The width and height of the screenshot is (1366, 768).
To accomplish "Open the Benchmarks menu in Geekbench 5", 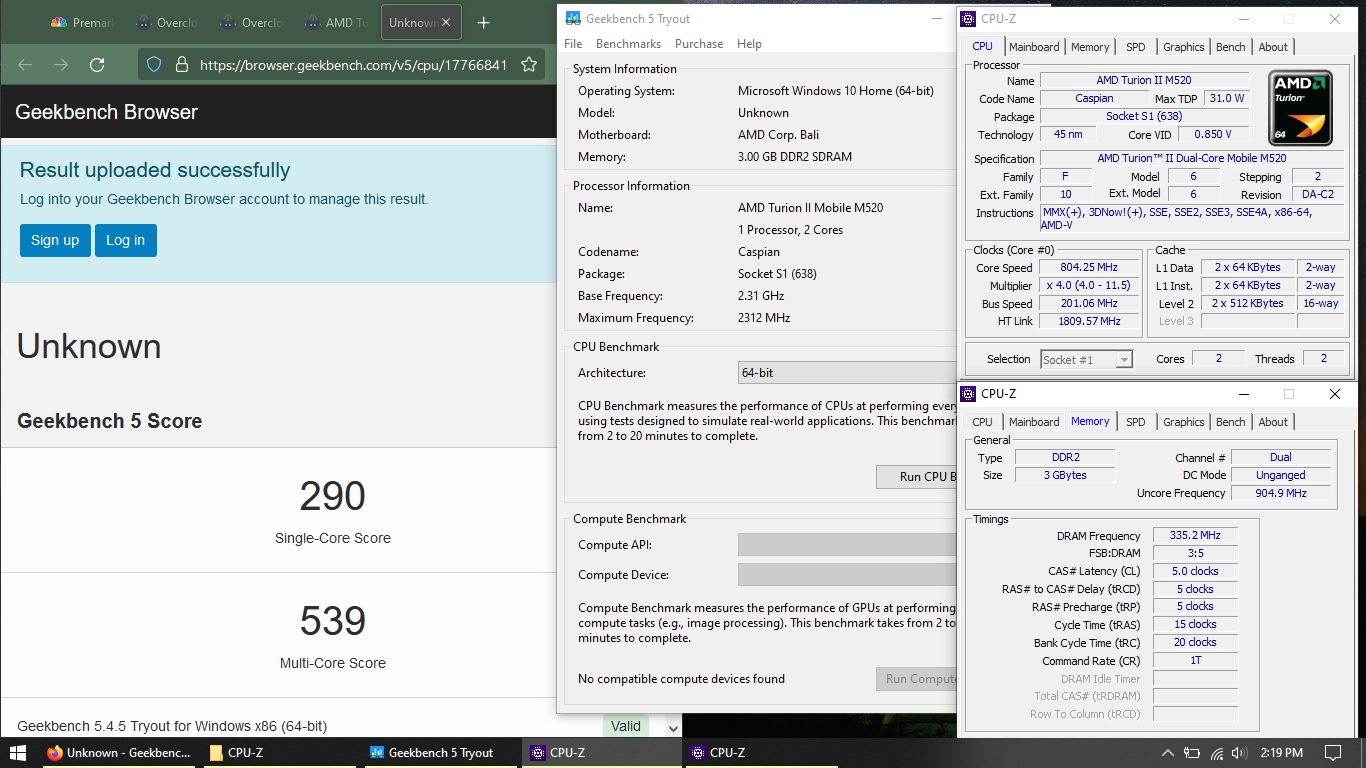I will pyautogui.click(x=628, y=44).
